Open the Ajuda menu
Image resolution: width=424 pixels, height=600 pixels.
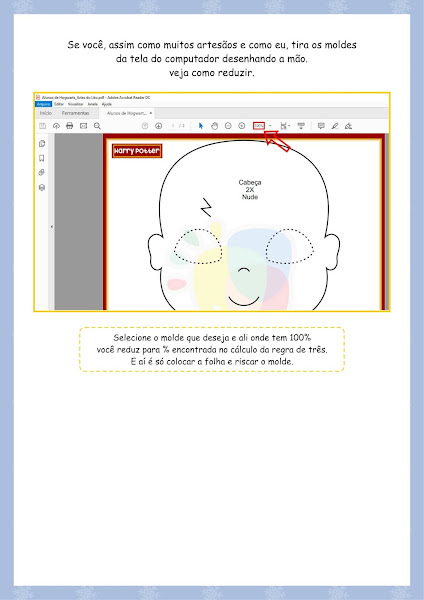tap(107, 104)
